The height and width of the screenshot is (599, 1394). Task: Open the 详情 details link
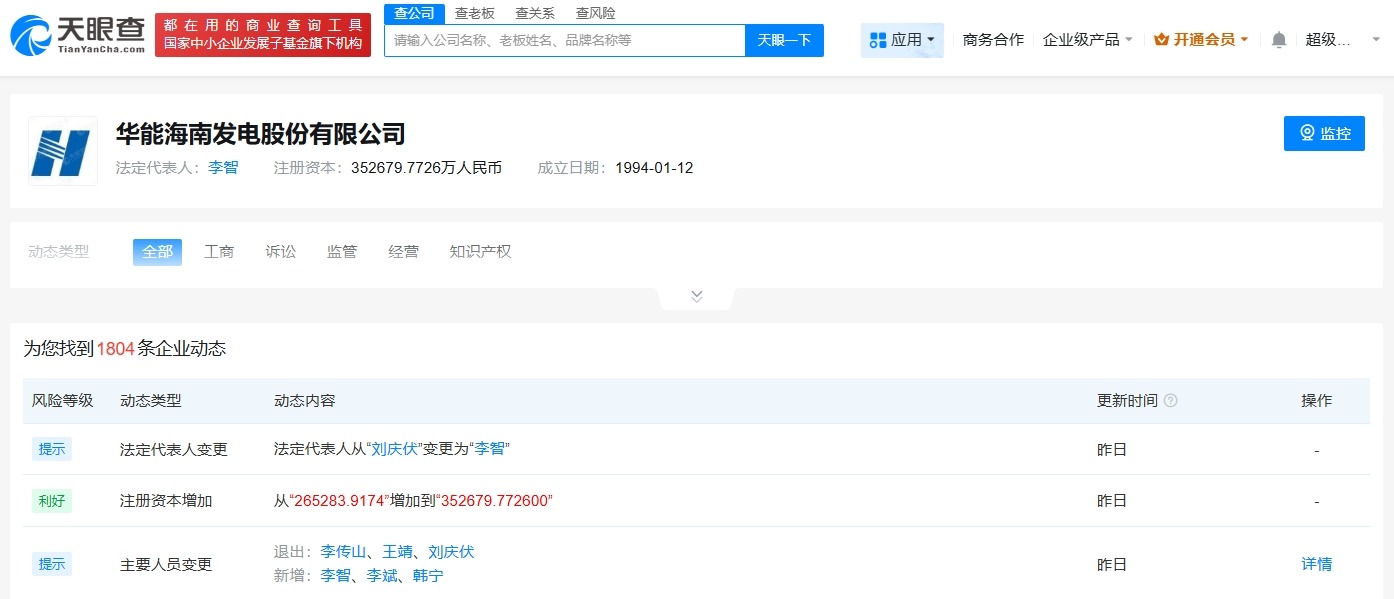click(1316, 564)
